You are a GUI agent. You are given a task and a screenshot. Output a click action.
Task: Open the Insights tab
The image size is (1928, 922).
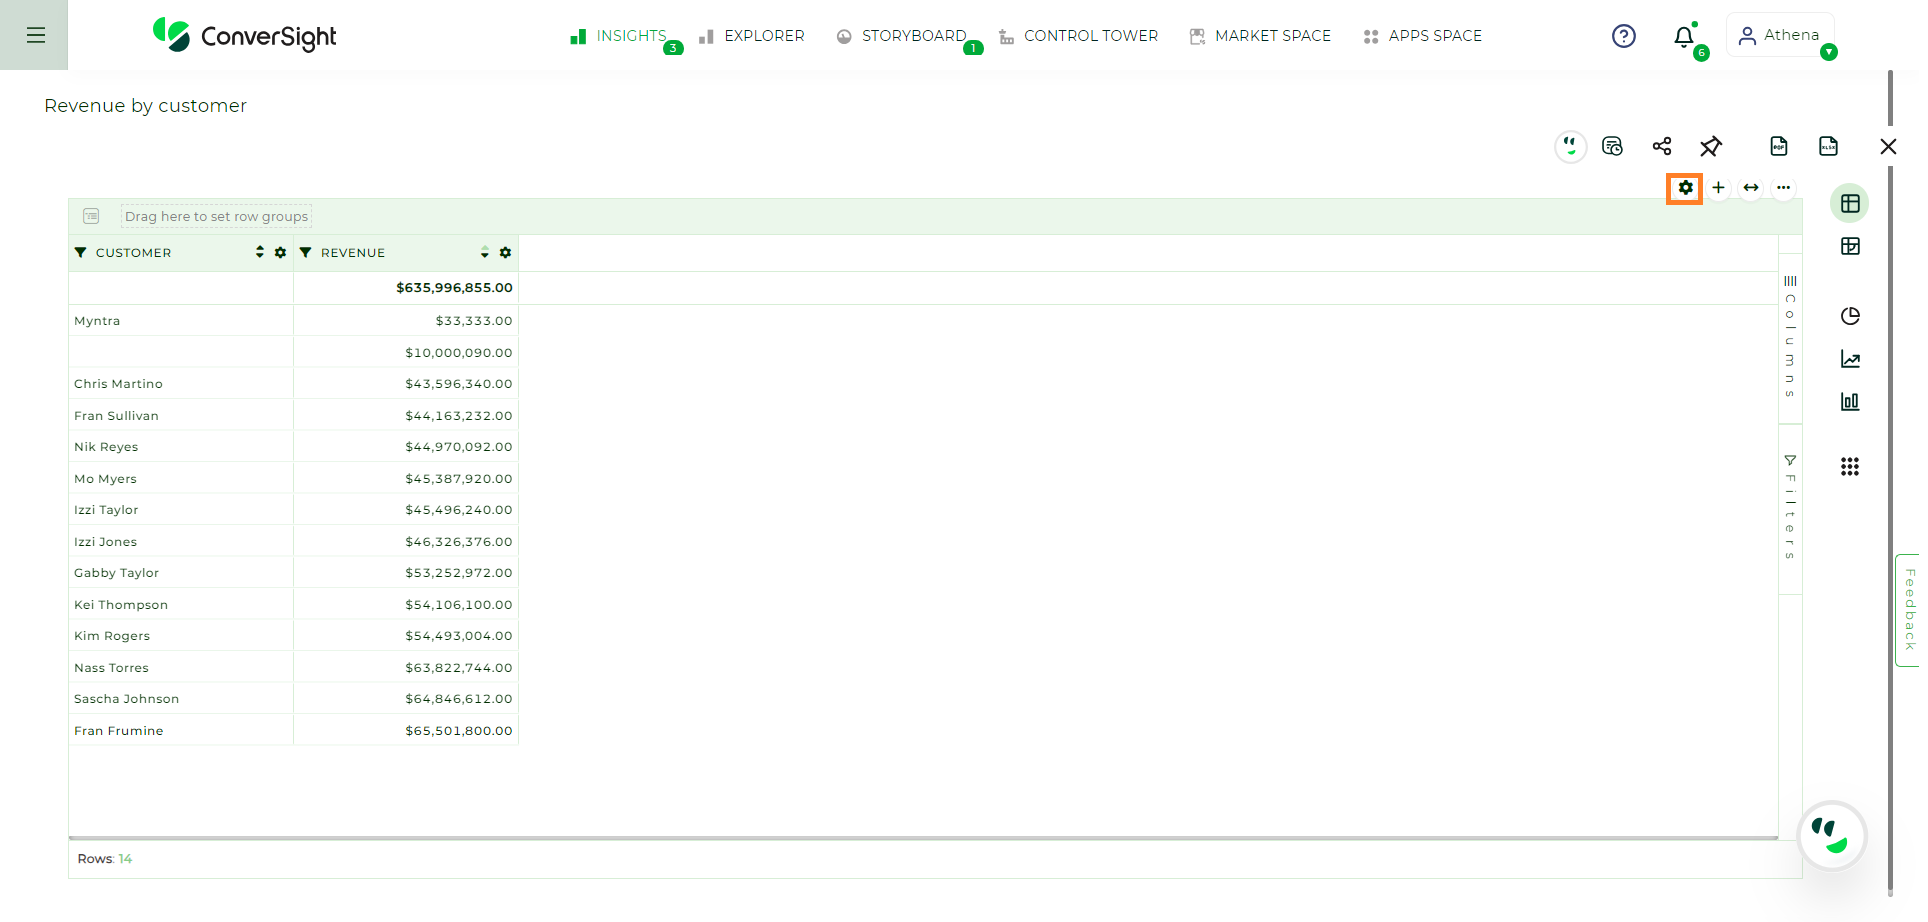(618, 36)
